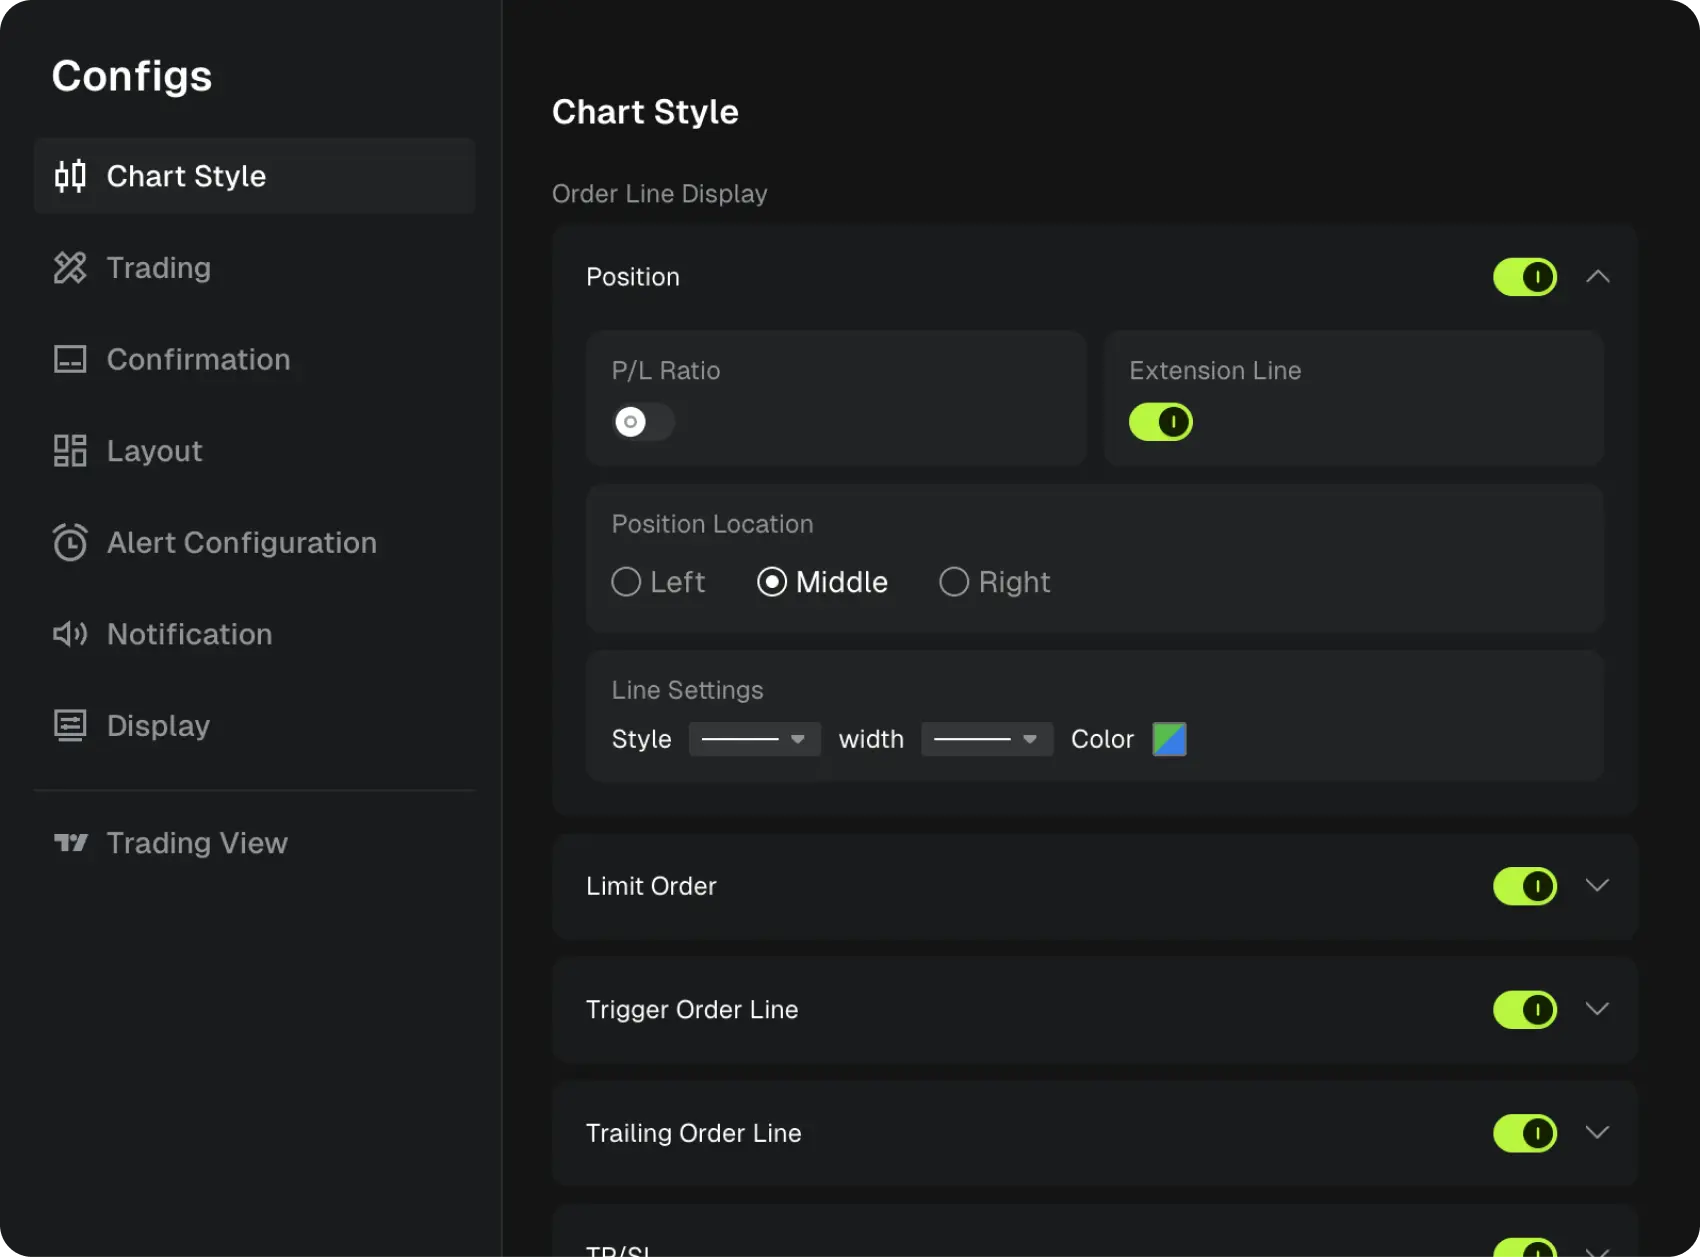Open Trading View section
Screen dimensions: 1700x1257
click(254, 843)
